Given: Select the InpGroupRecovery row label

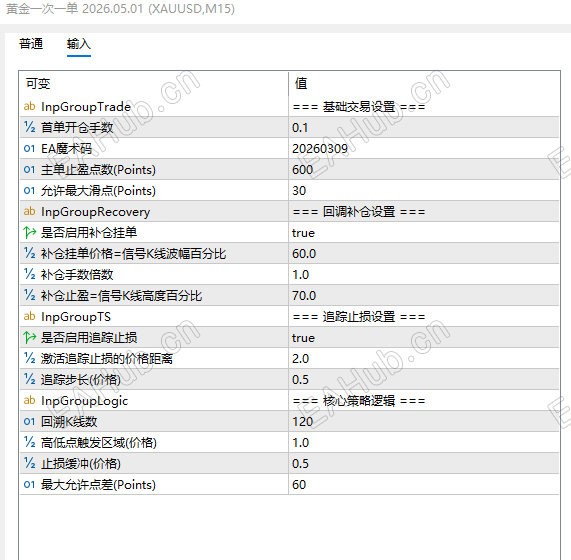Looking at the screenshot, I should (95, 212).
